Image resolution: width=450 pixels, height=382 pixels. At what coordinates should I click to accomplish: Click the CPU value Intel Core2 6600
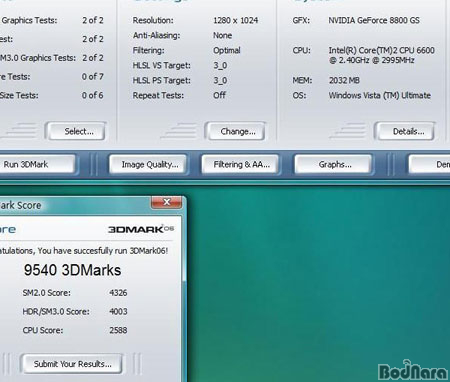point(382,55)
